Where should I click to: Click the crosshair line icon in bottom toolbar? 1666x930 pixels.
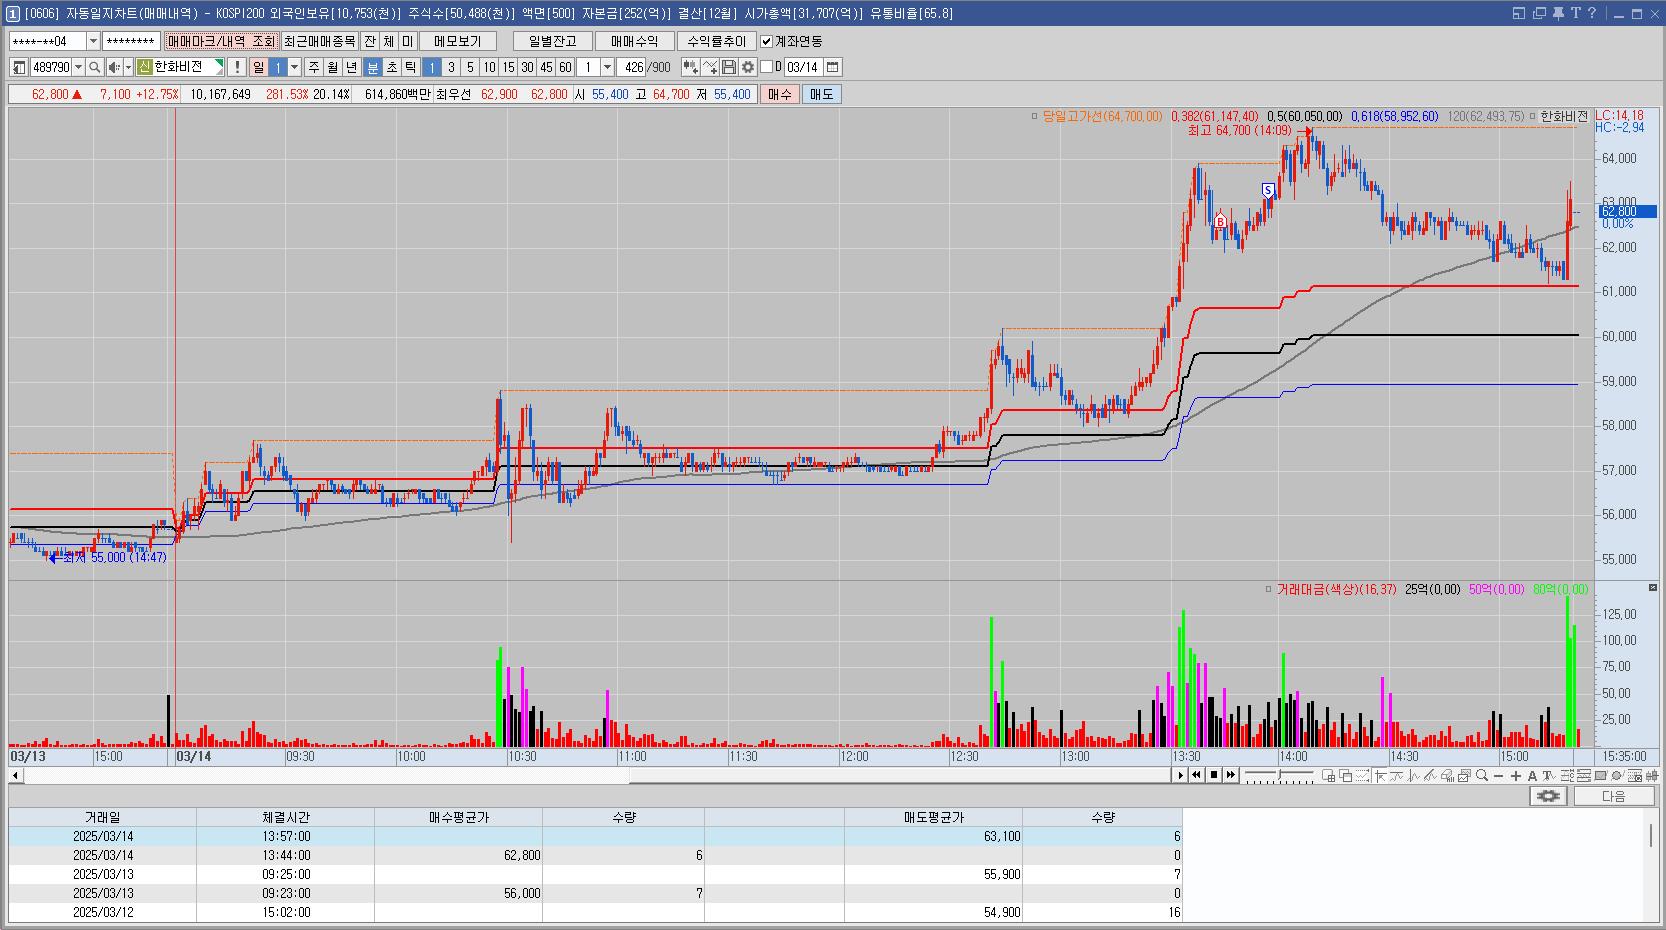point(1380,775)
